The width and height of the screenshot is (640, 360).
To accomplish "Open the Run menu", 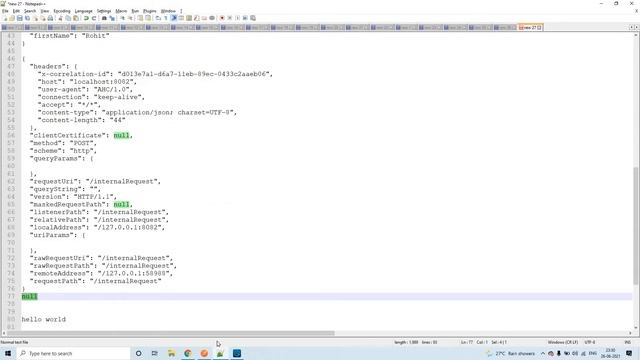I will click(135, 11).
